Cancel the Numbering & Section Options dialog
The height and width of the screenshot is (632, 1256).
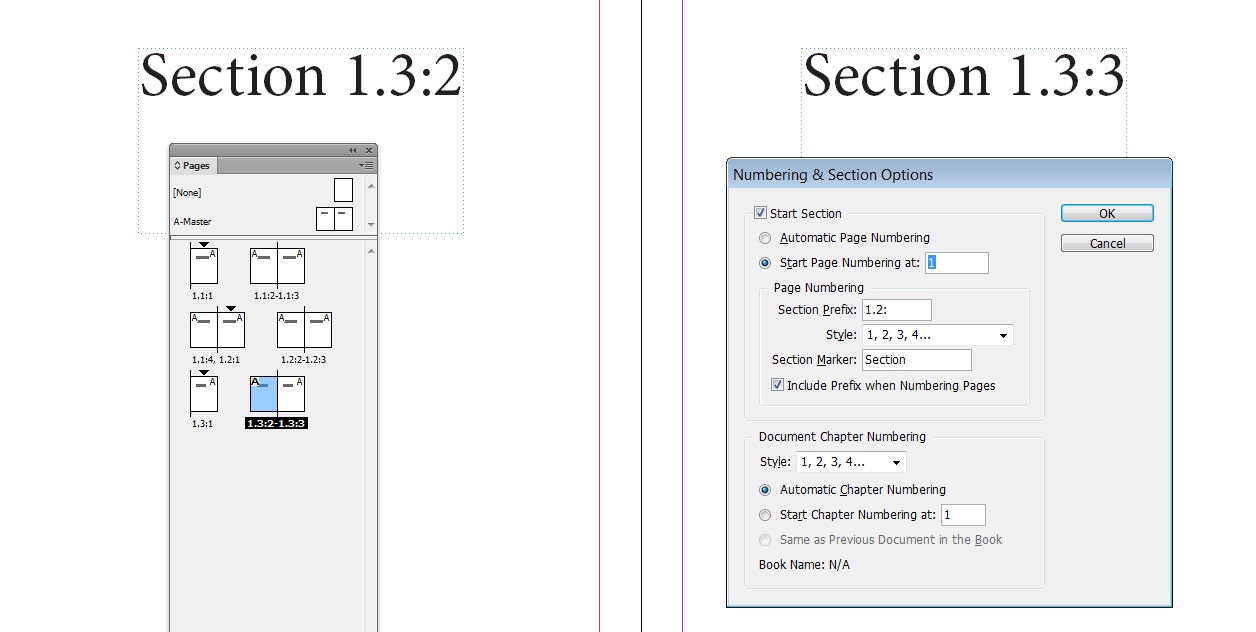click(x=1106, y=243)
